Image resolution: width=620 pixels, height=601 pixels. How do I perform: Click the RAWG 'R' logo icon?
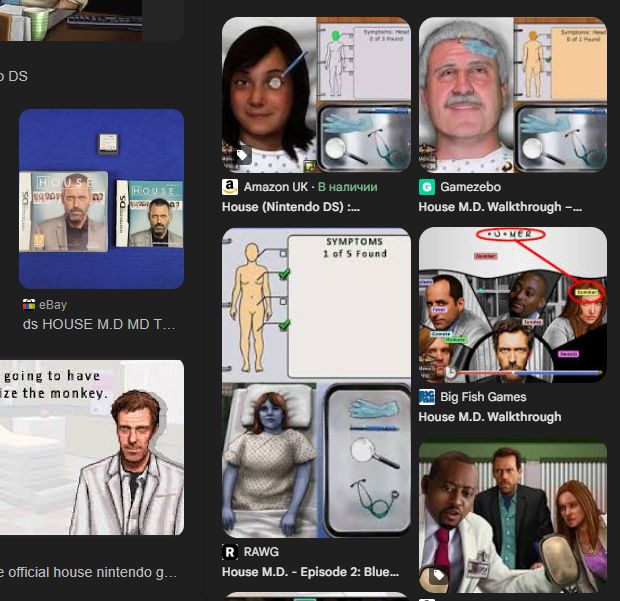pos(230,552)
